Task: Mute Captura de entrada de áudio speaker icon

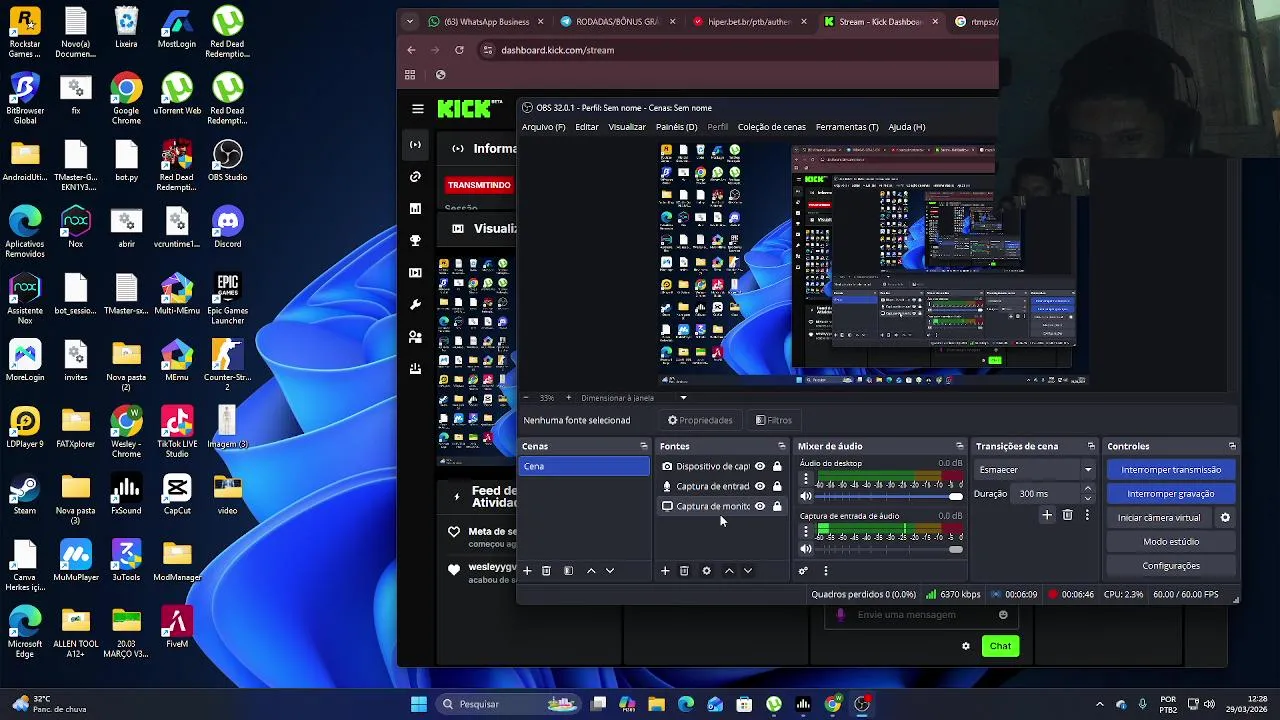Action: coord(806,549)
